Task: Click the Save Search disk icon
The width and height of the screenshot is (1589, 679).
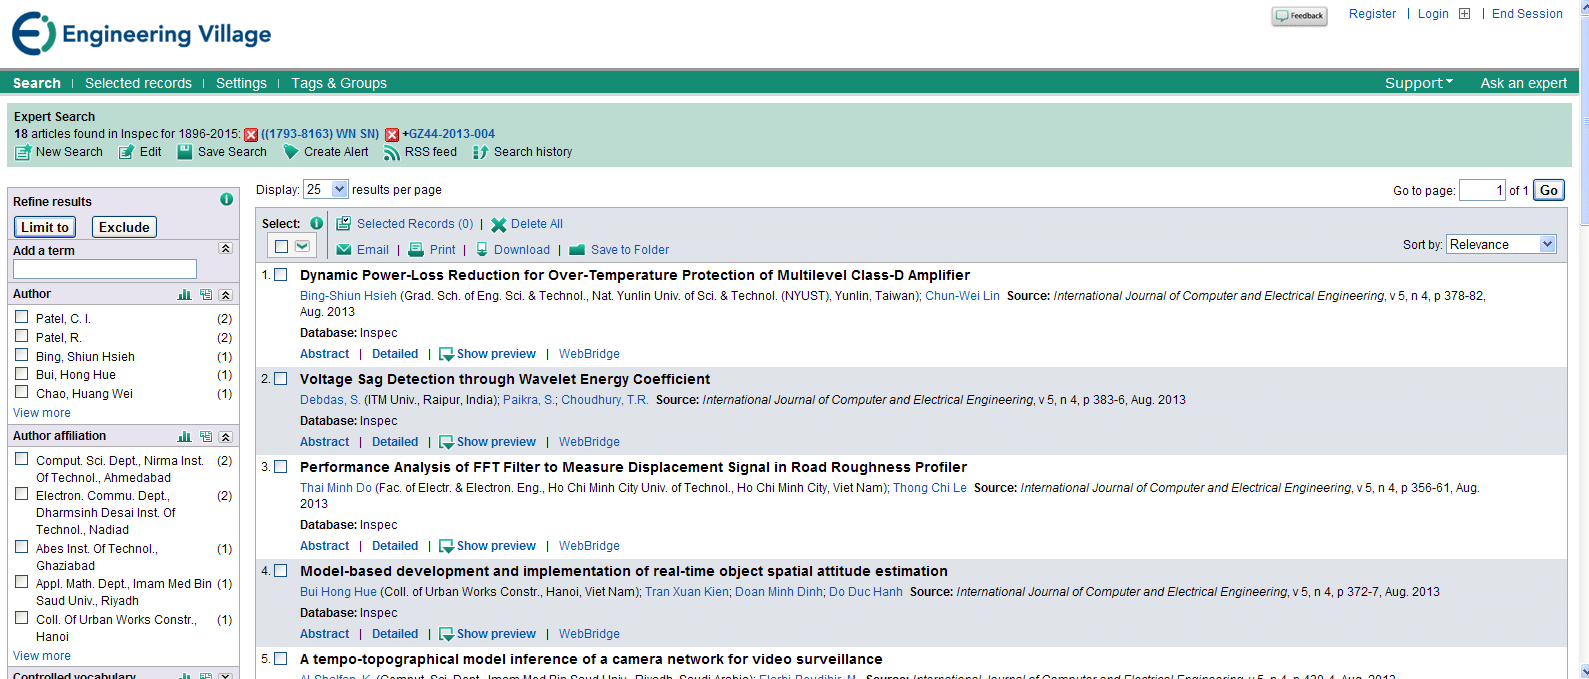Action: [x=185, y=152]
